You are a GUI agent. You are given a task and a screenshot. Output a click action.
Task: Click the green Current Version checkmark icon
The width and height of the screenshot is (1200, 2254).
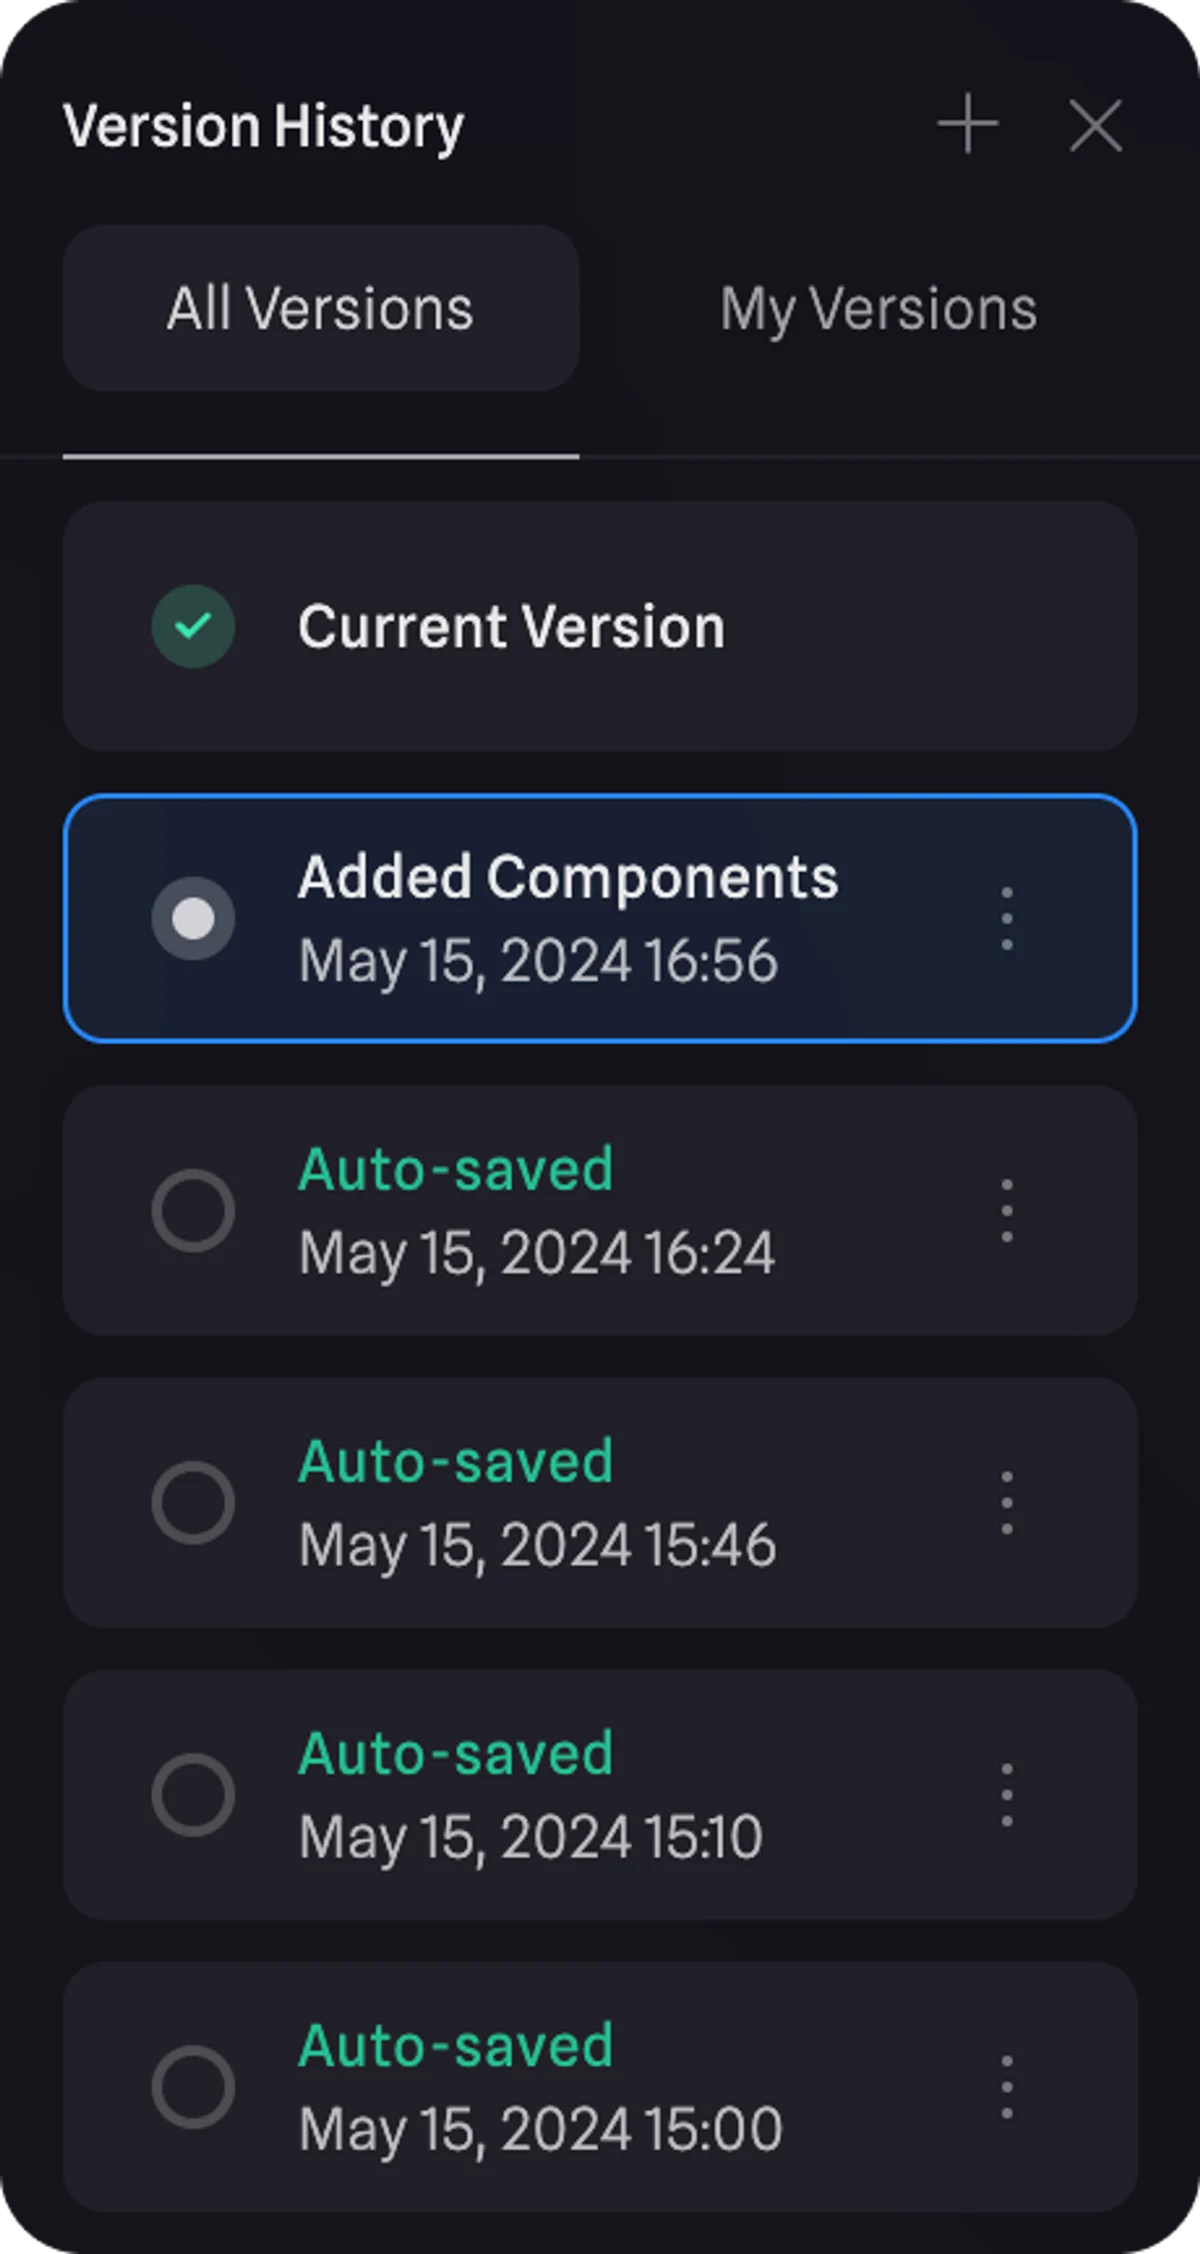pos(193,626)
